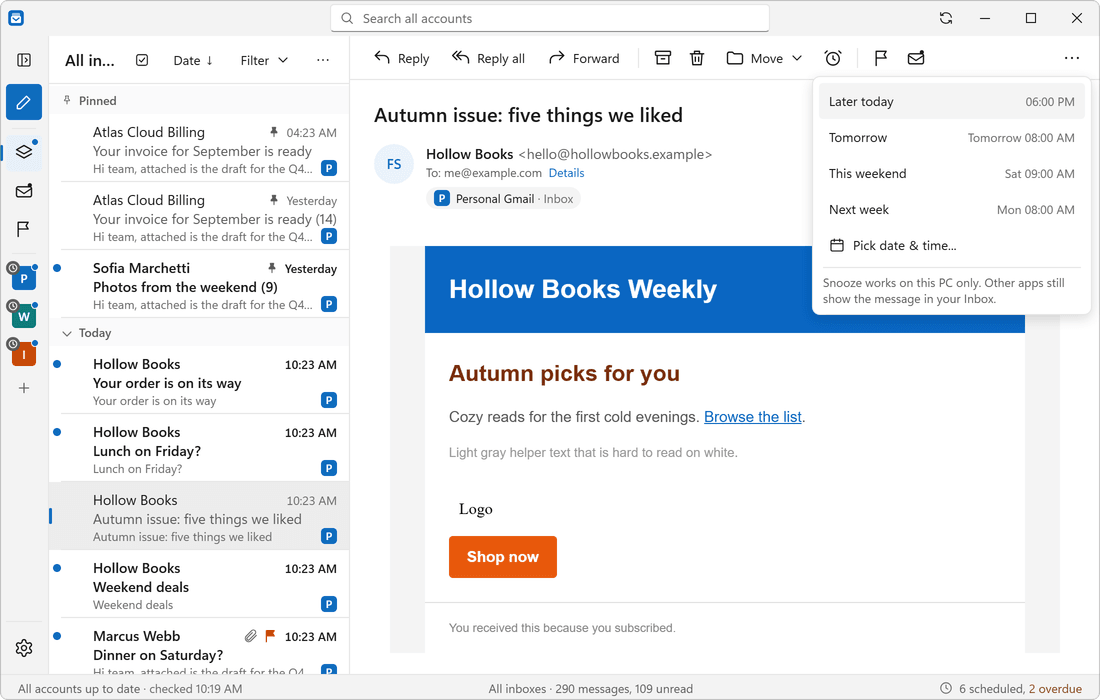Click 290 messages, 109 unread status
Image resolution: width=1100 pixels, height=700 pixels.
624,689
